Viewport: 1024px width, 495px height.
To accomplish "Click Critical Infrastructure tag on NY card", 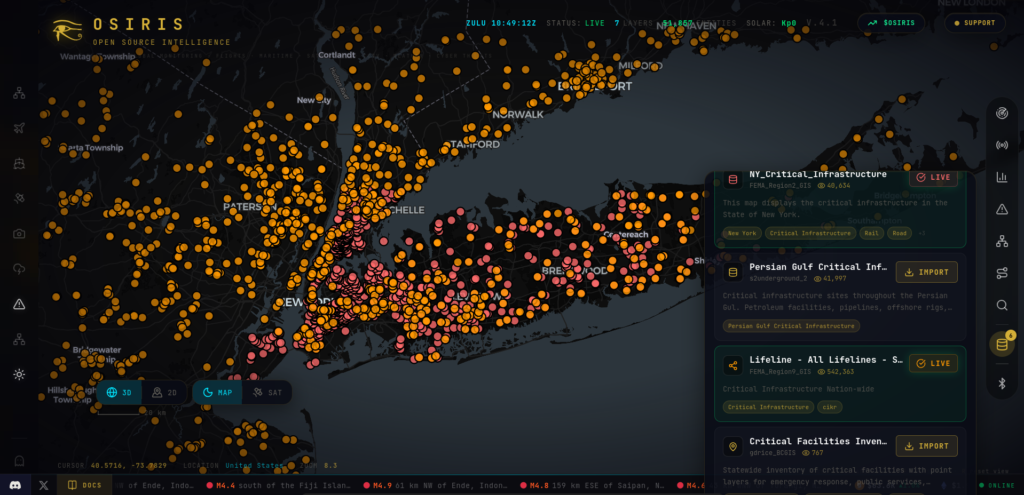I will pos(810,233).
